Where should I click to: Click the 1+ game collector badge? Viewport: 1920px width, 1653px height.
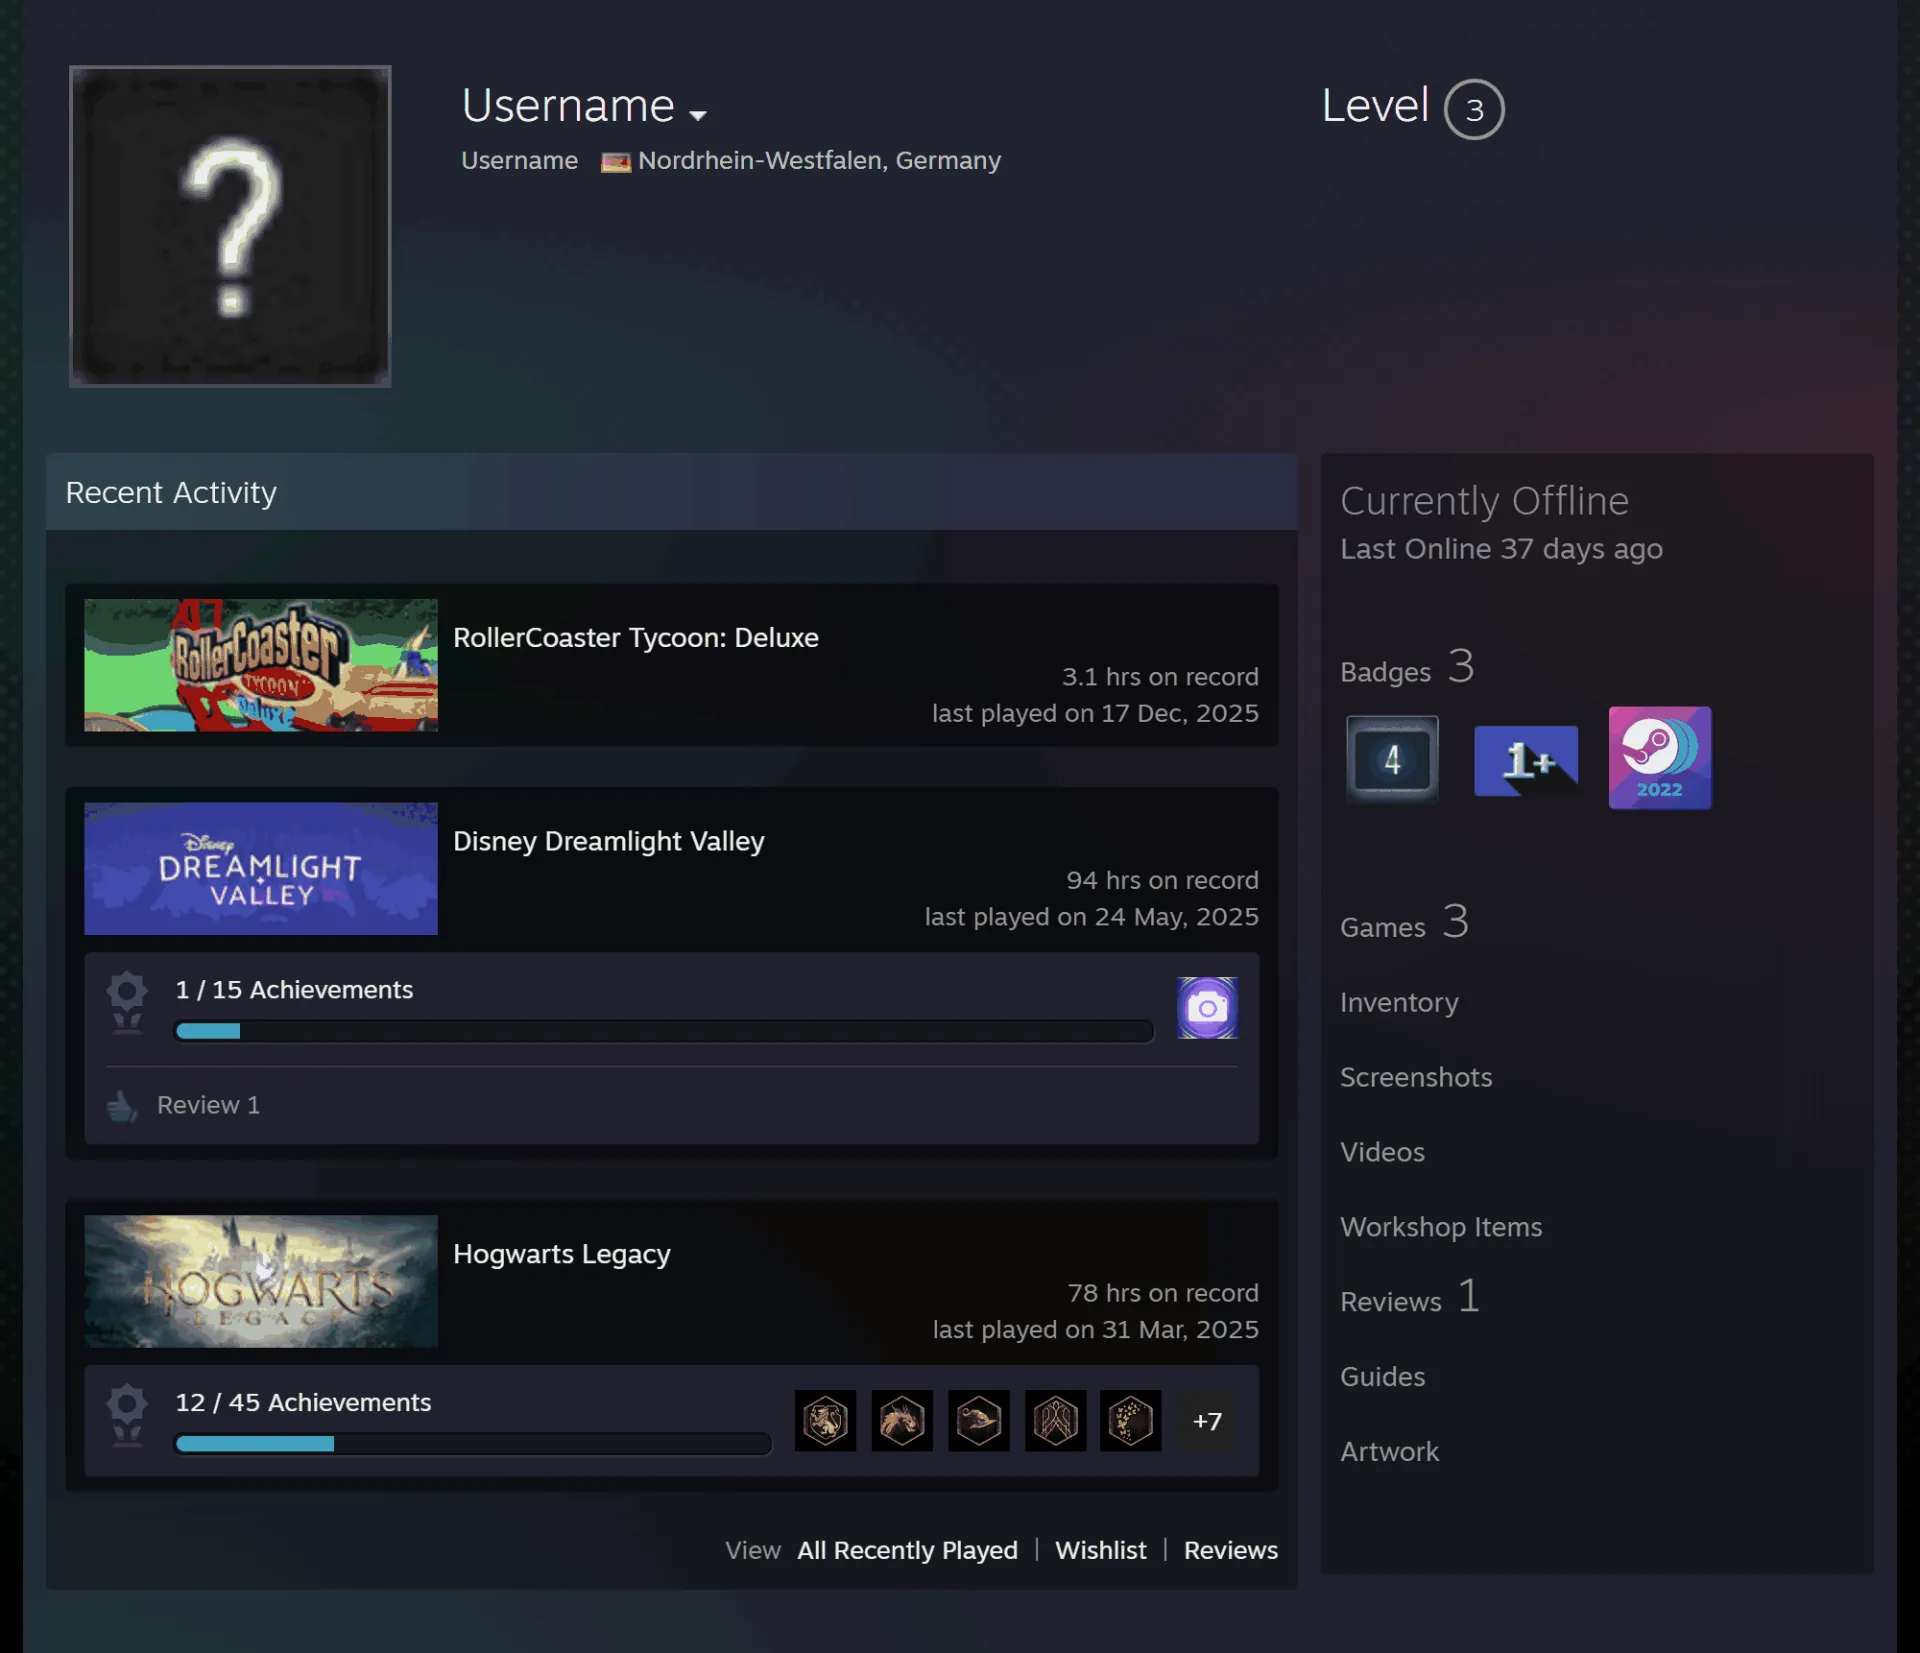(x=1526, y=761)
